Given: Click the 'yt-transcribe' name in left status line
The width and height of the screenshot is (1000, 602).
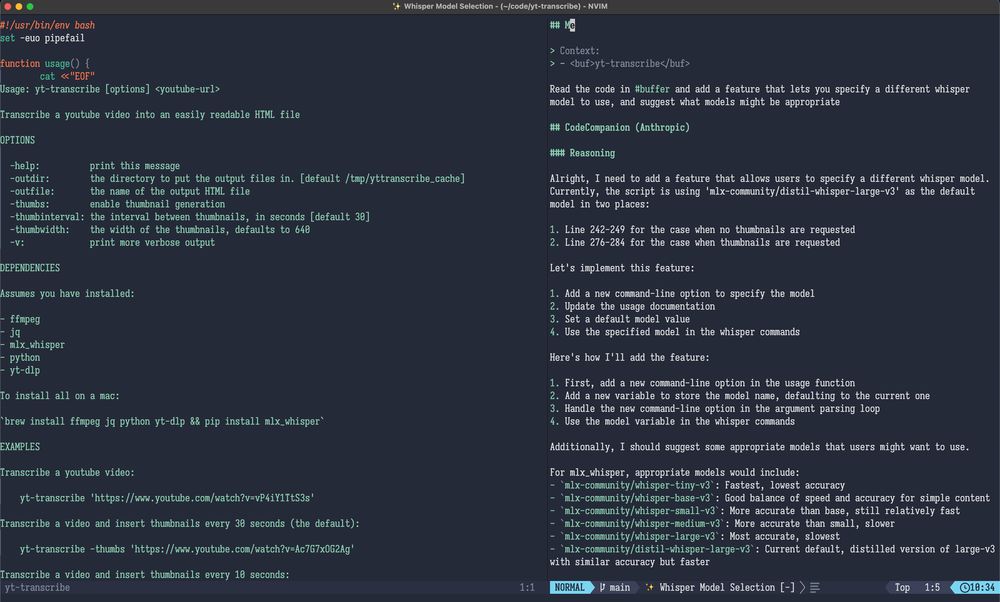Looking at the screenshot, I should 37,587.
